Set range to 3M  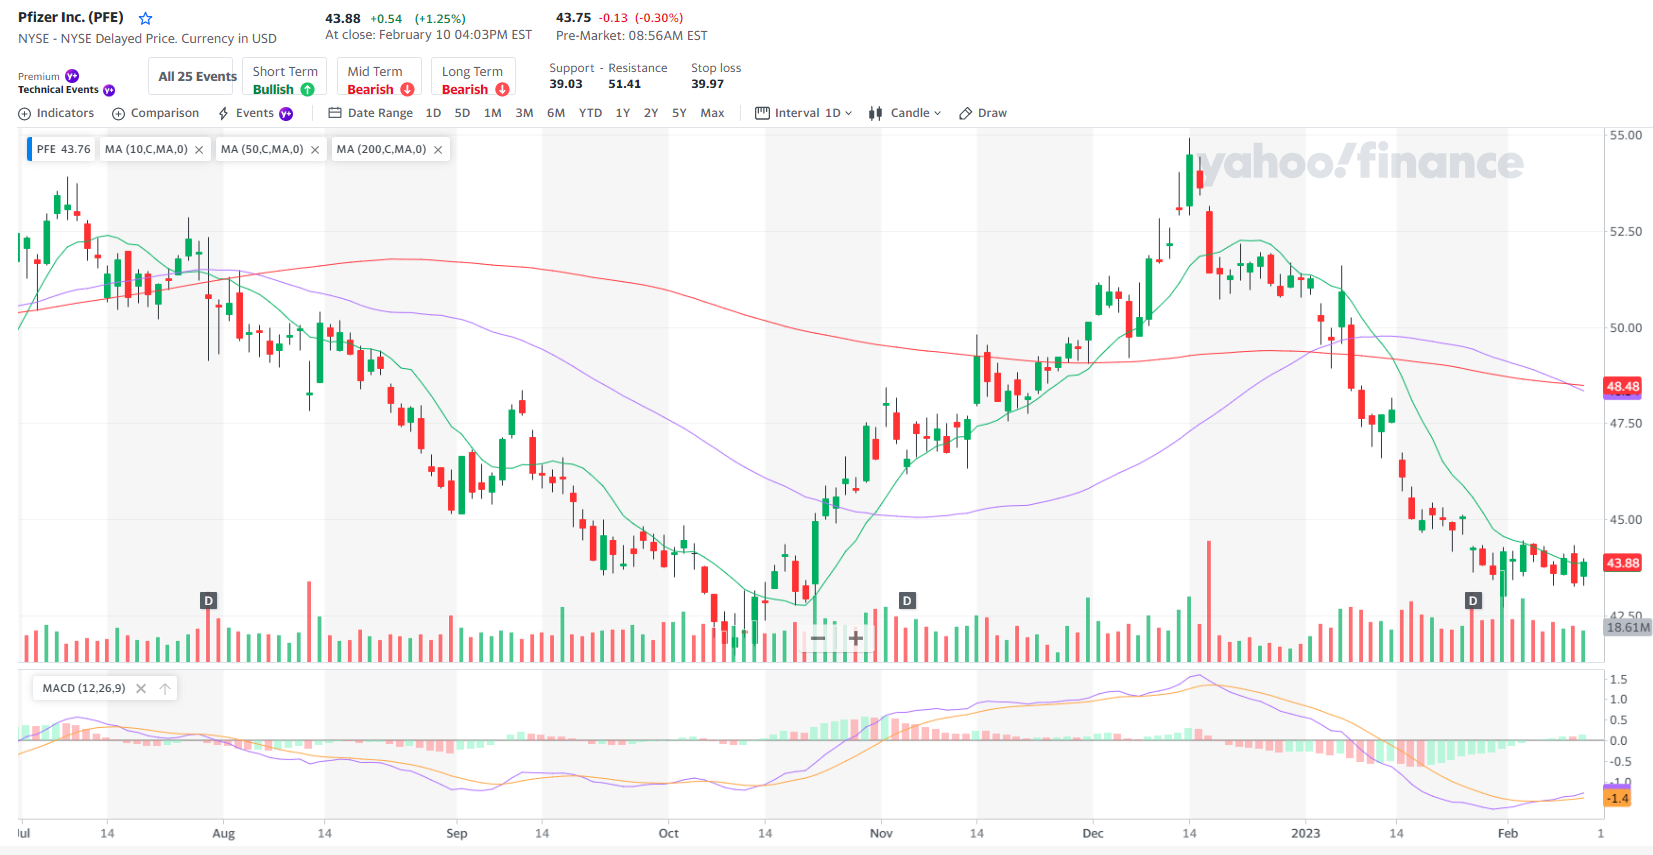point(524,113)
